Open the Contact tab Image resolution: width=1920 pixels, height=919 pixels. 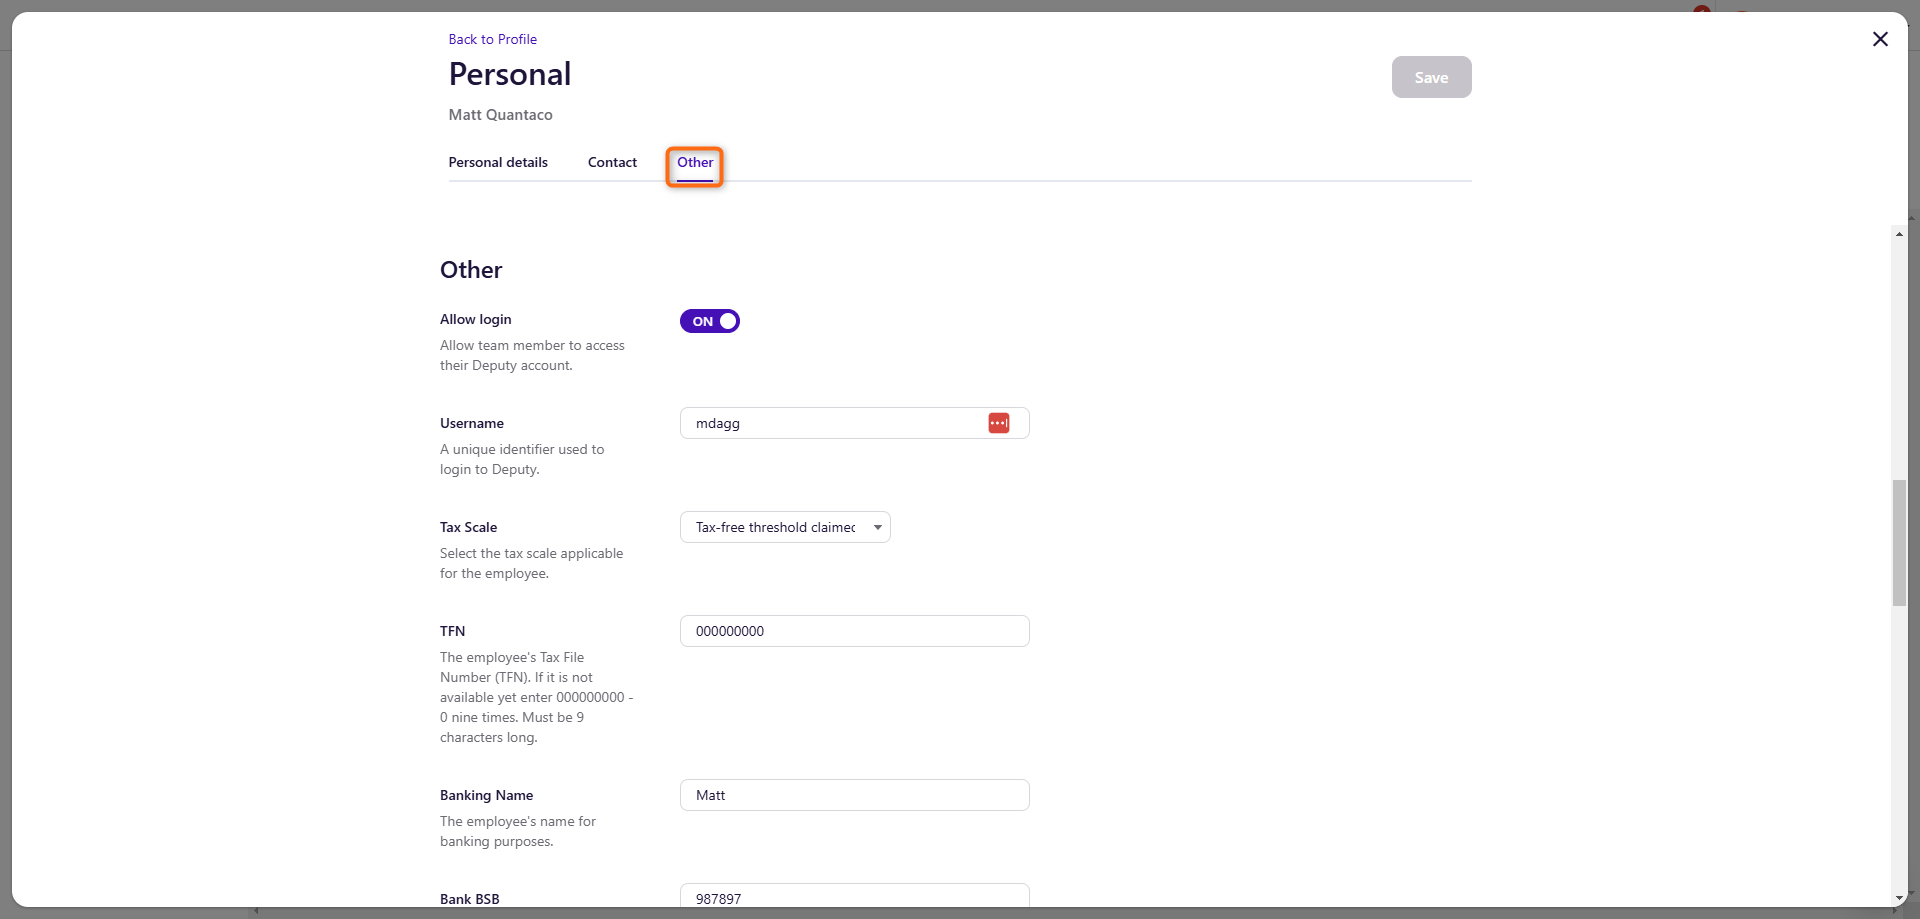click(x=612, y=162)
